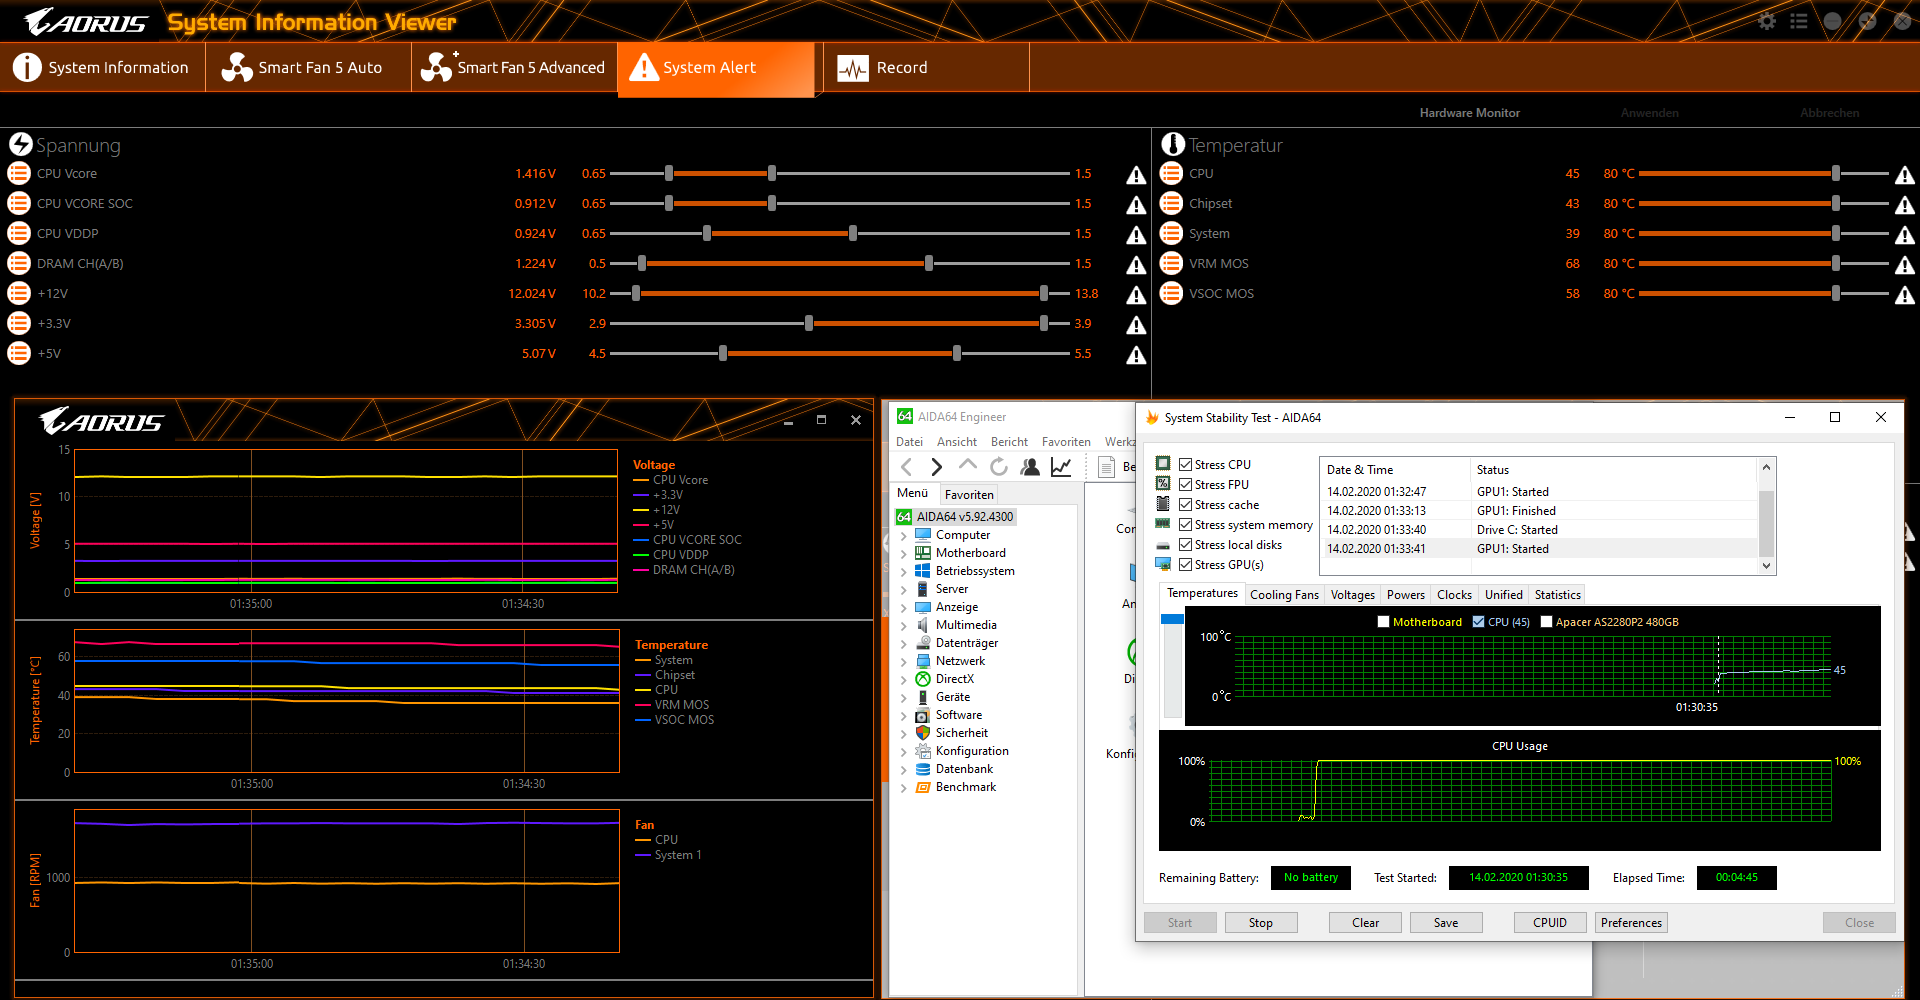
Task: Toggle the CPU temperature list icon
Action: 1171,173
